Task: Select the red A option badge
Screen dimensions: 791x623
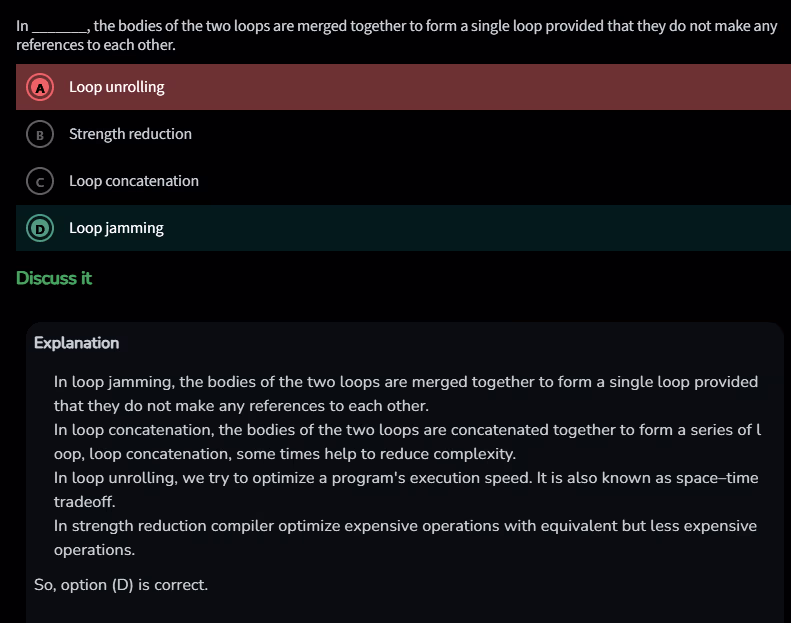Action: point(40,88)
